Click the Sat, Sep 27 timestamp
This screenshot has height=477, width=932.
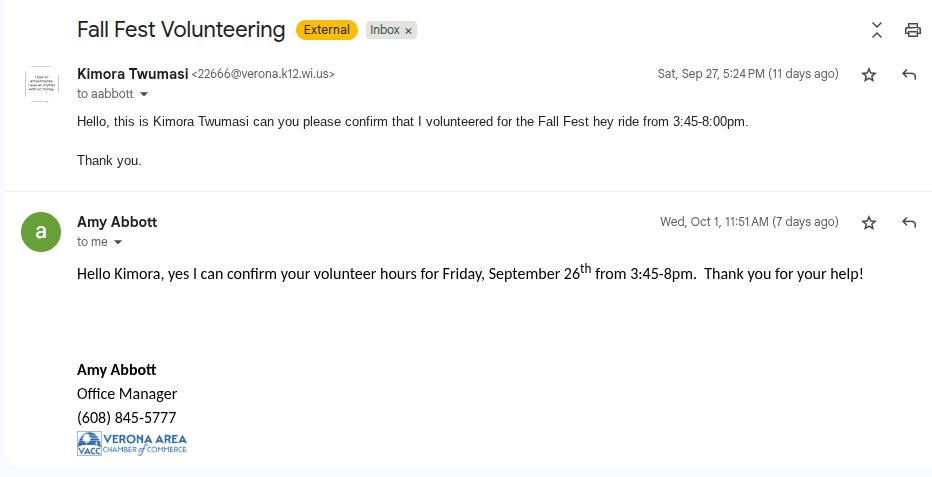click(747, 74)
